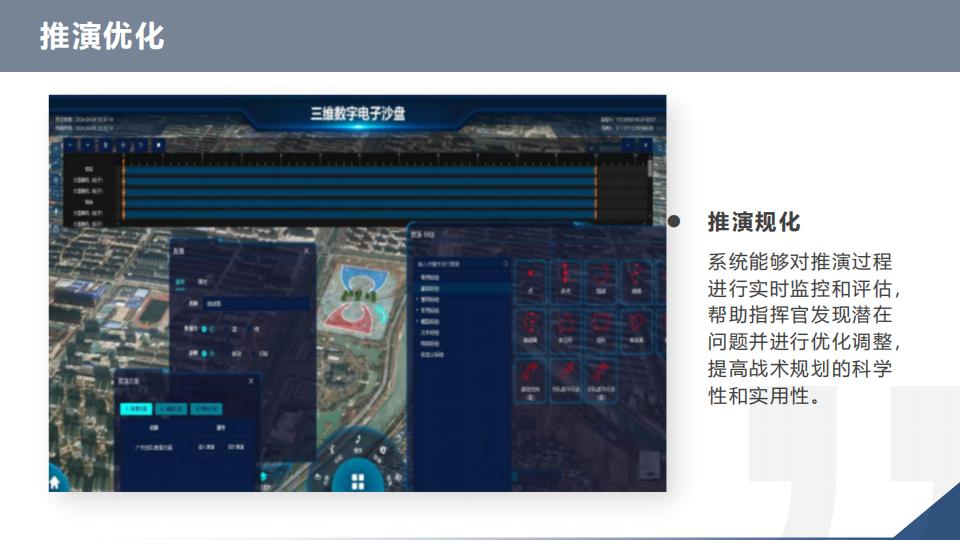Select the vertical dotted polyline symbol tile

click(x=566, y=281)
